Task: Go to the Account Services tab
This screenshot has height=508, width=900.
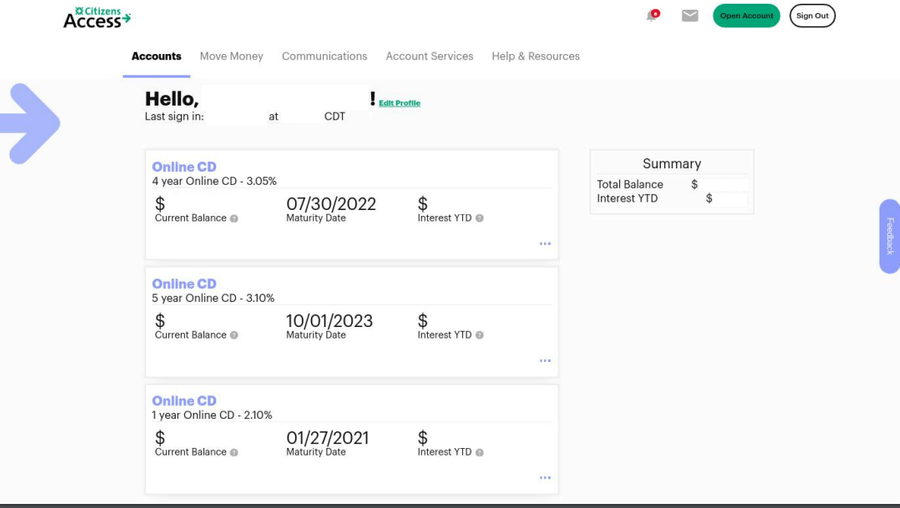Action: (x=429, y=56)
